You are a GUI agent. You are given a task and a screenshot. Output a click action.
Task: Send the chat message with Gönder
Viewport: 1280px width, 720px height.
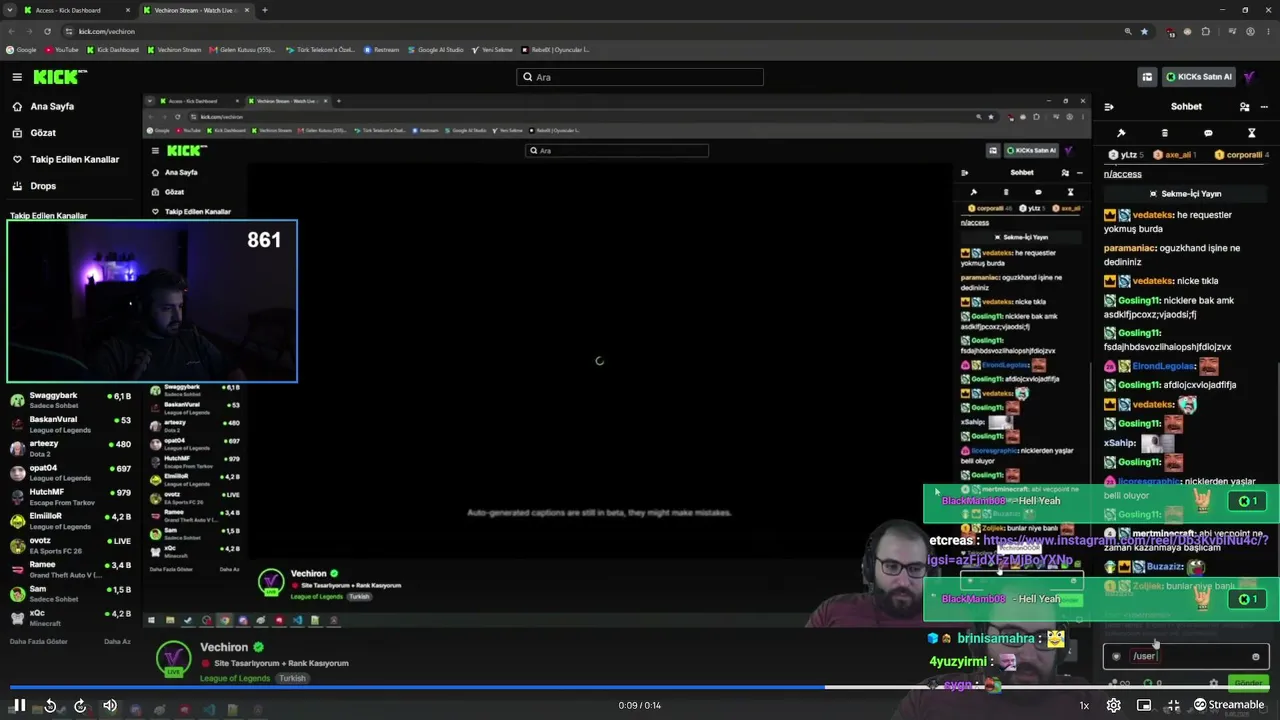coord(1249,683)
